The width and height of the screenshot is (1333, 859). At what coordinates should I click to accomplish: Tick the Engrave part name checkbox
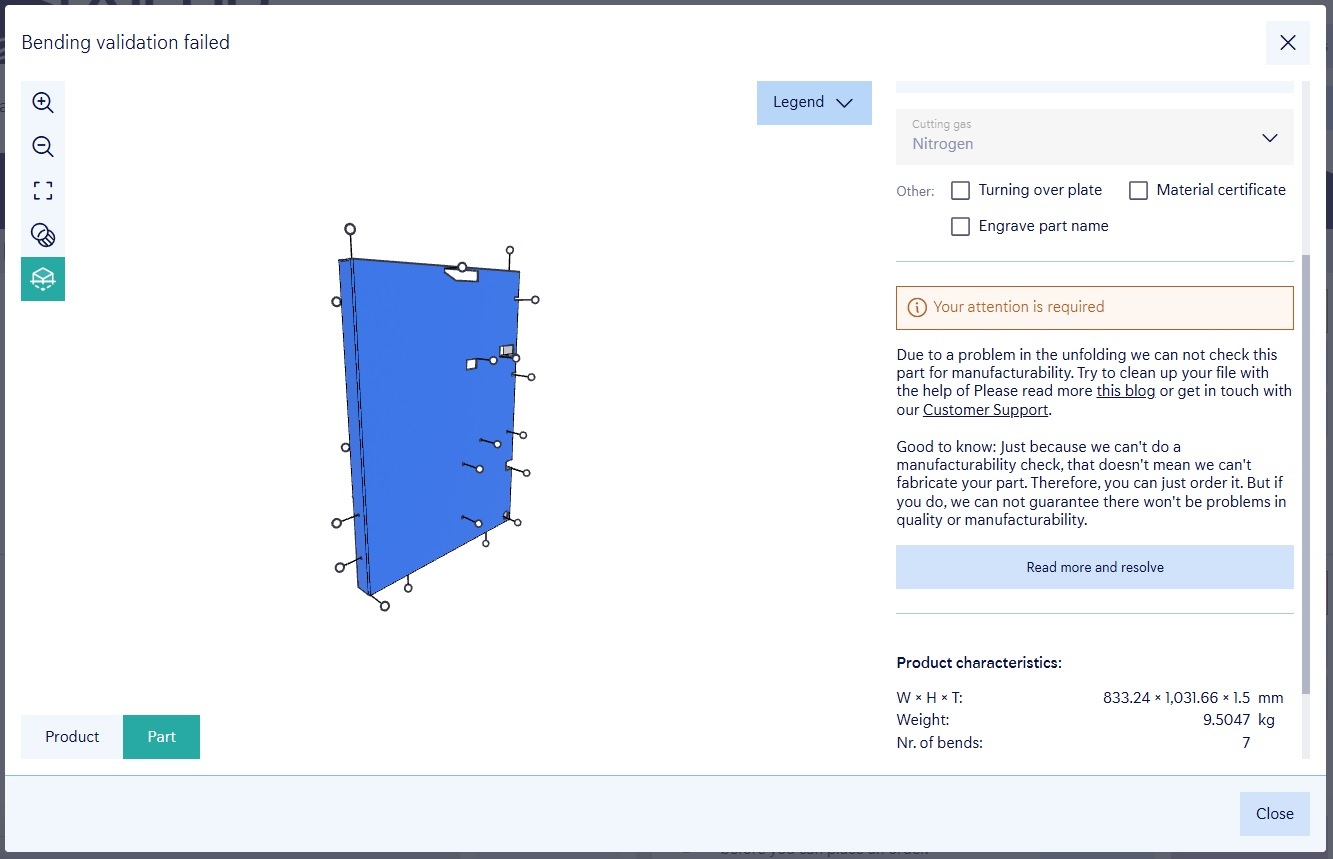click(960, 227)
